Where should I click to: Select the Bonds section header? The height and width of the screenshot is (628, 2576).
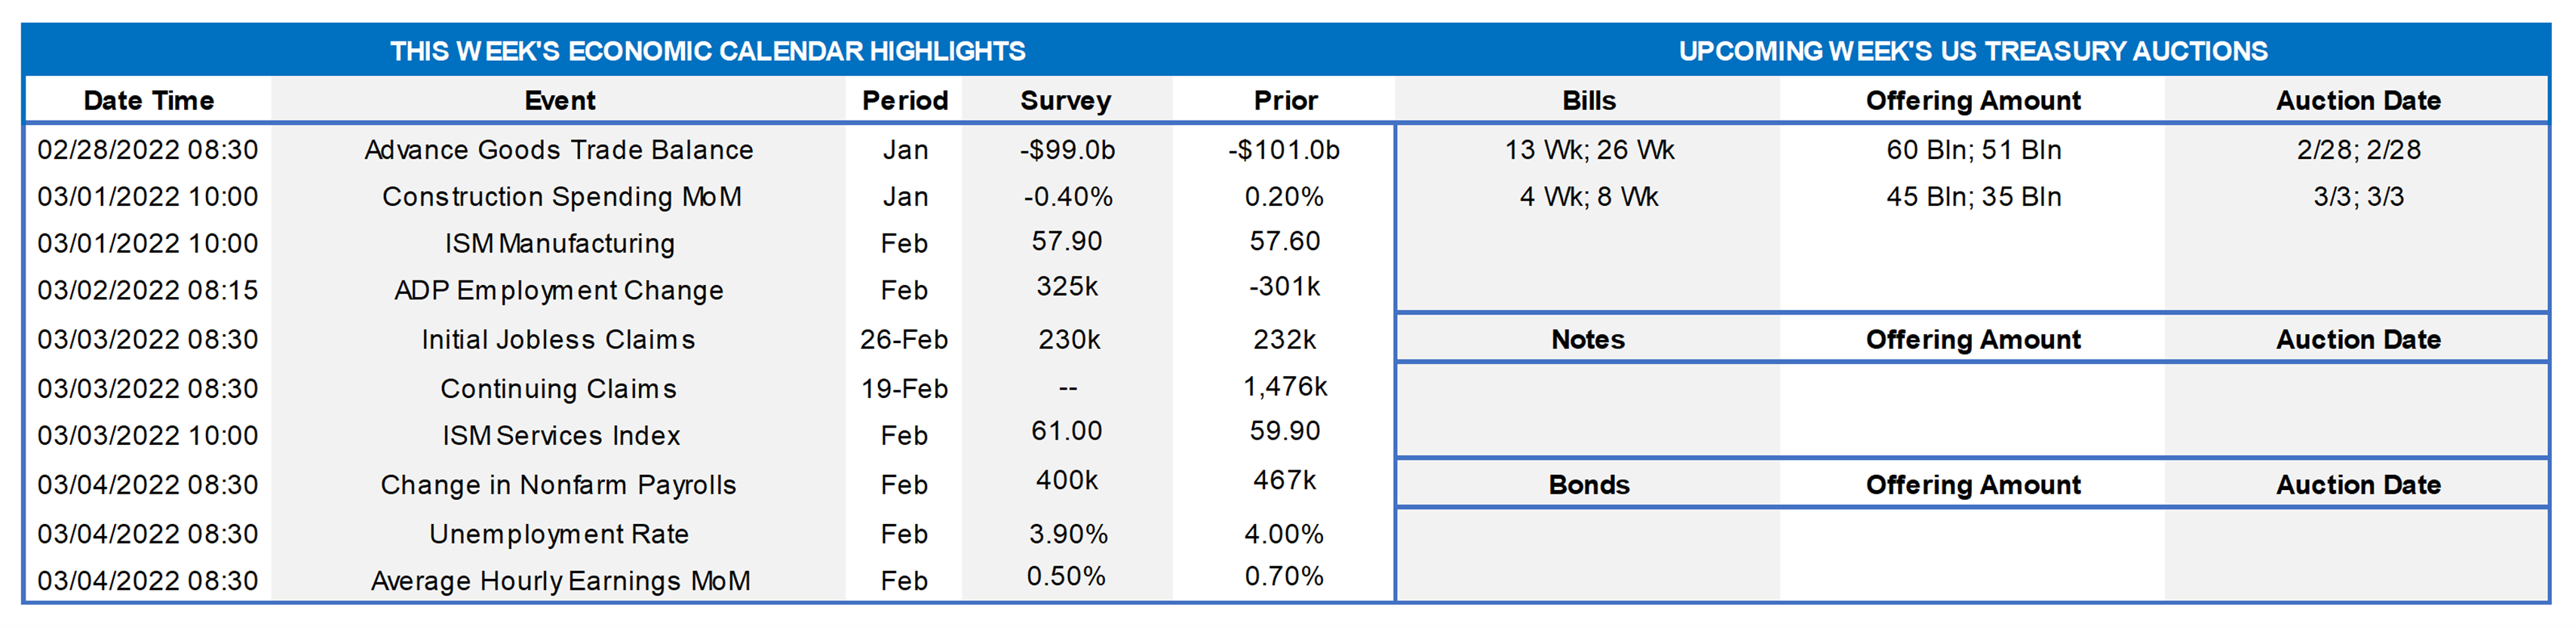[x=1588, y=485]
